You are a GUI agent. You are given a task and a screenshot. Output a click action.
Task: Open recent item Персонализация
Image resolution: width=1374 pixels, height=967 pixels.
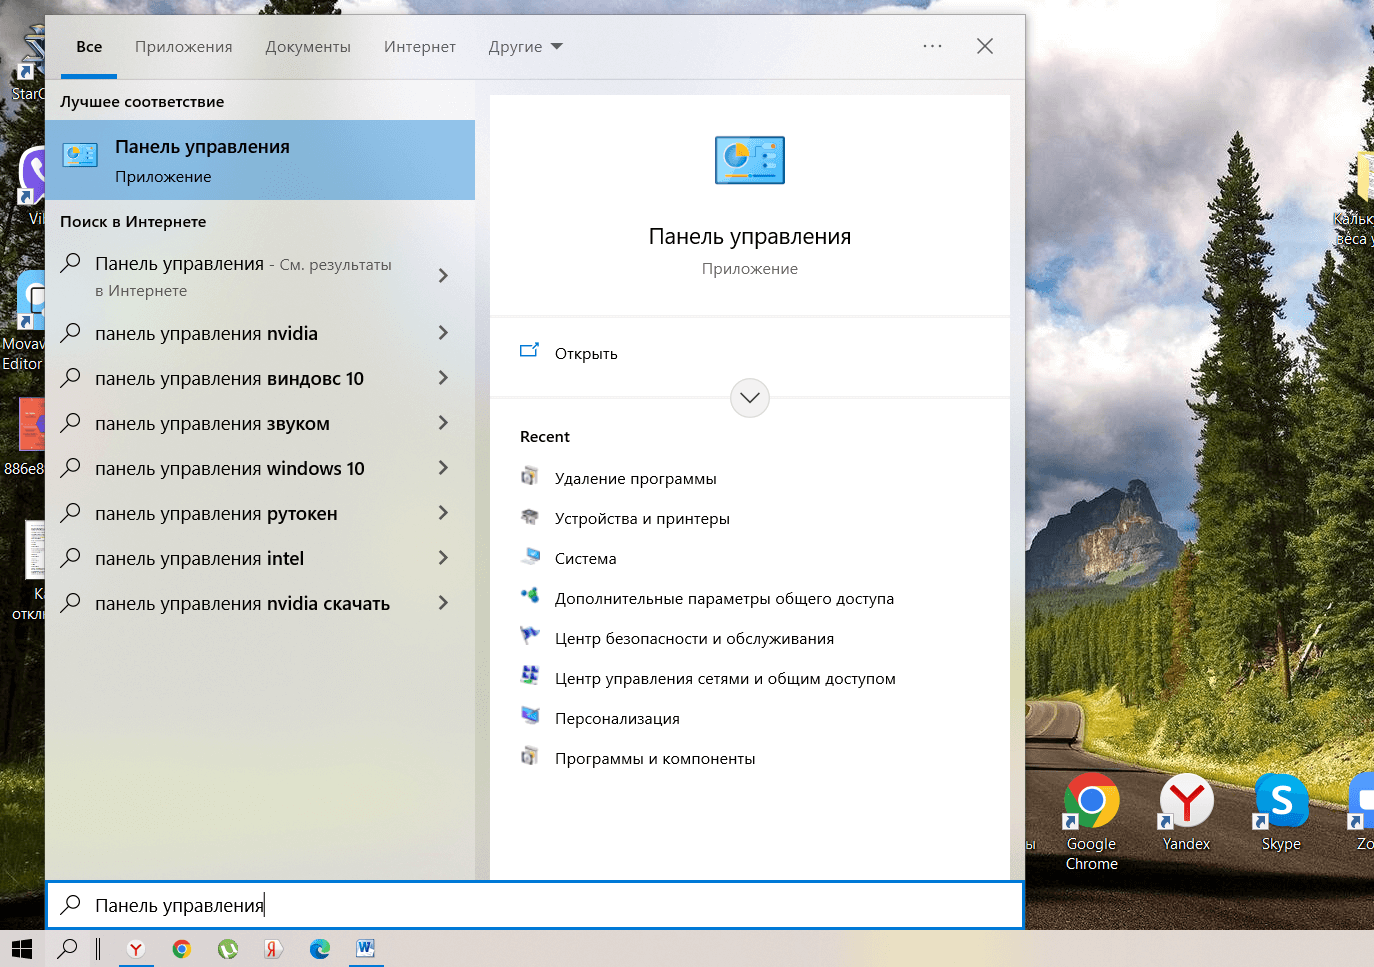pos(617,719)
